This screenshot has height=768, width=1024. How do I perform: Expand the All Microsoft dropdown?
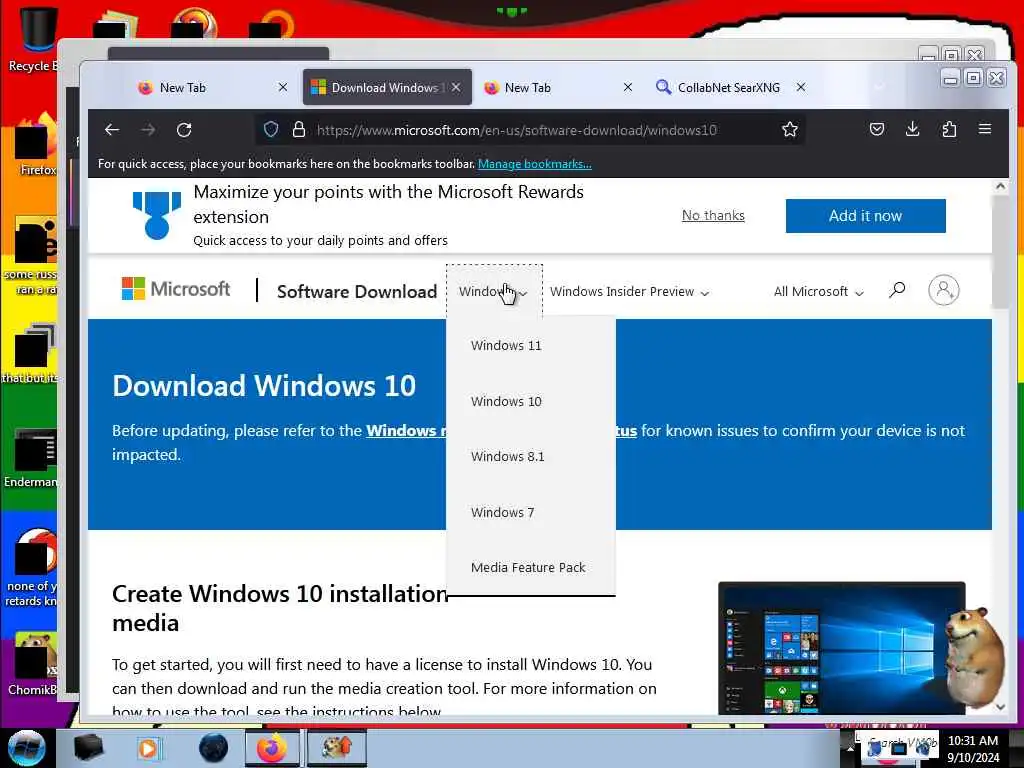[x=818, y=291]
